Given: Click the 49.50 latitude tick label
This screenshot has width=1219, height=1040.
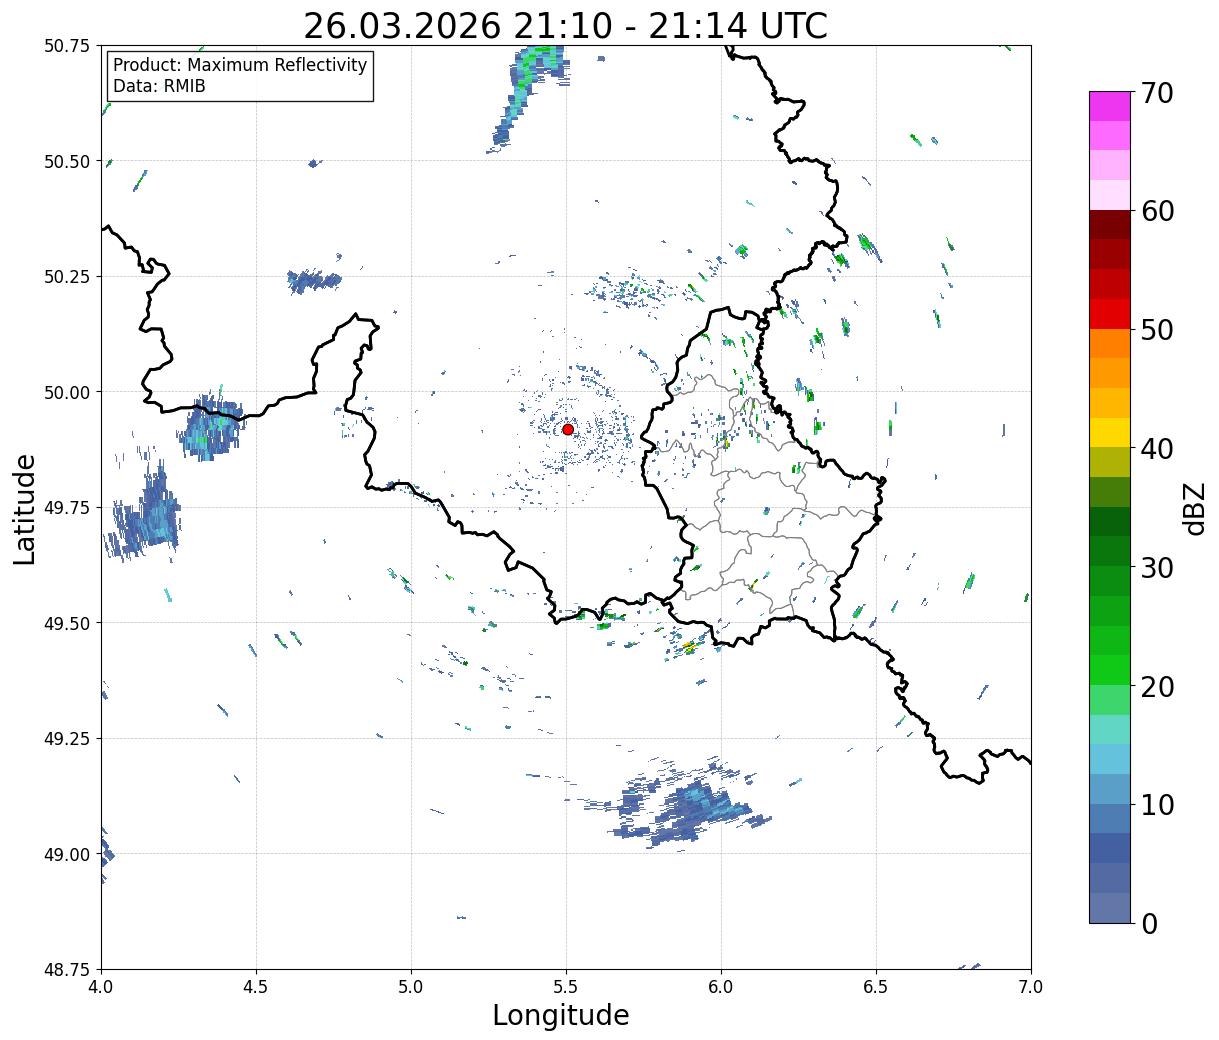Looking at the screenshot, I should pos(67,623).
